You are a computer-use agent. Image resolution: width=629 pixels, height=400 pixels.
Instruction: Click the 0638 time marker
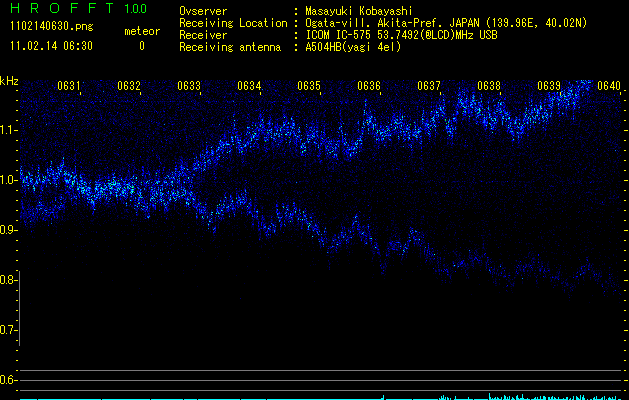[x=489, y=86]
